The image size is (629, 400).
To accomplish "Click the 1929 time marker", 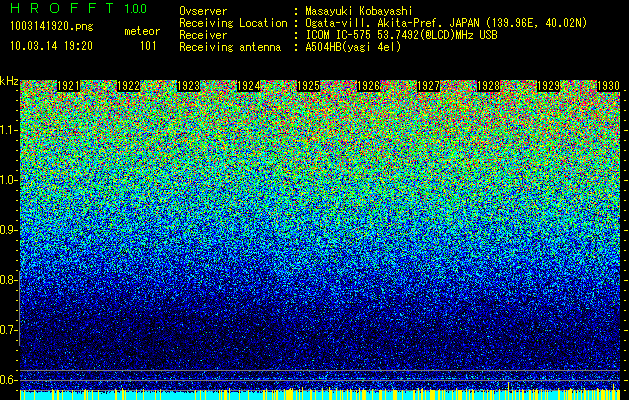I will click(x=549, y=86).
